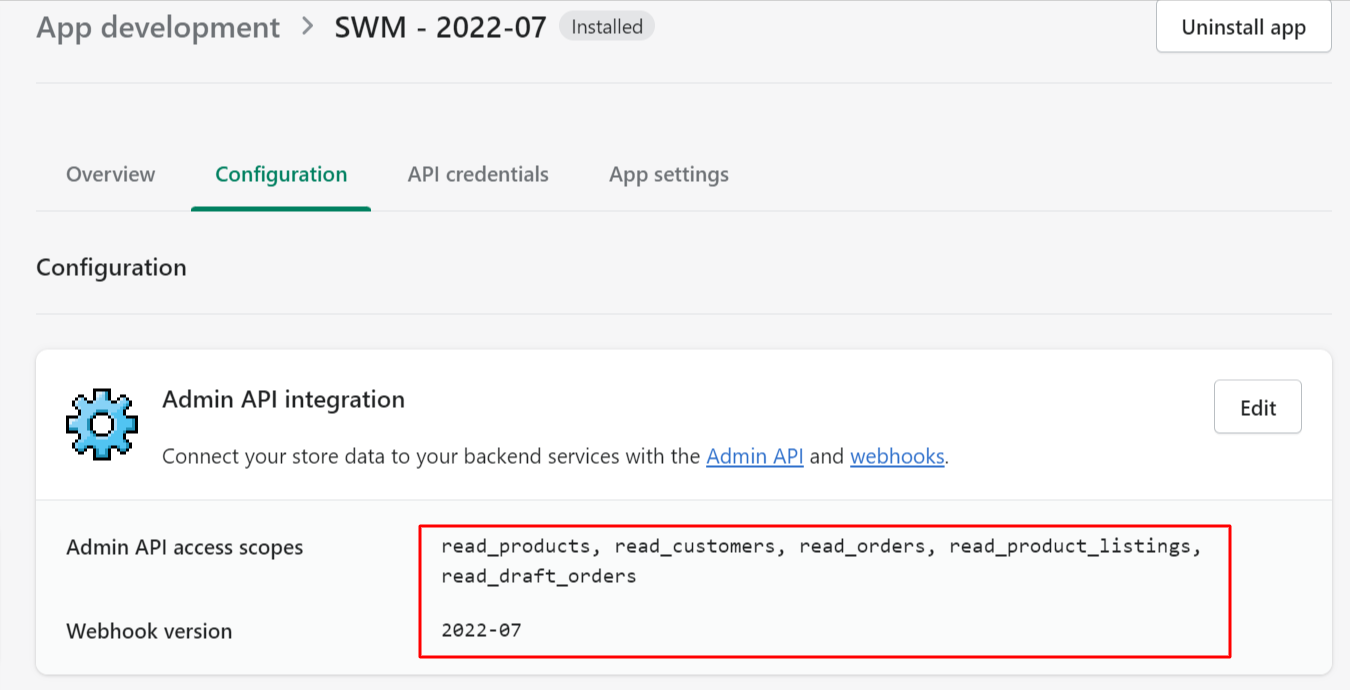The height and width of the screenshot is (690, 1350).
Task: Click the Webhook version label
Action: tap(149, 631)
